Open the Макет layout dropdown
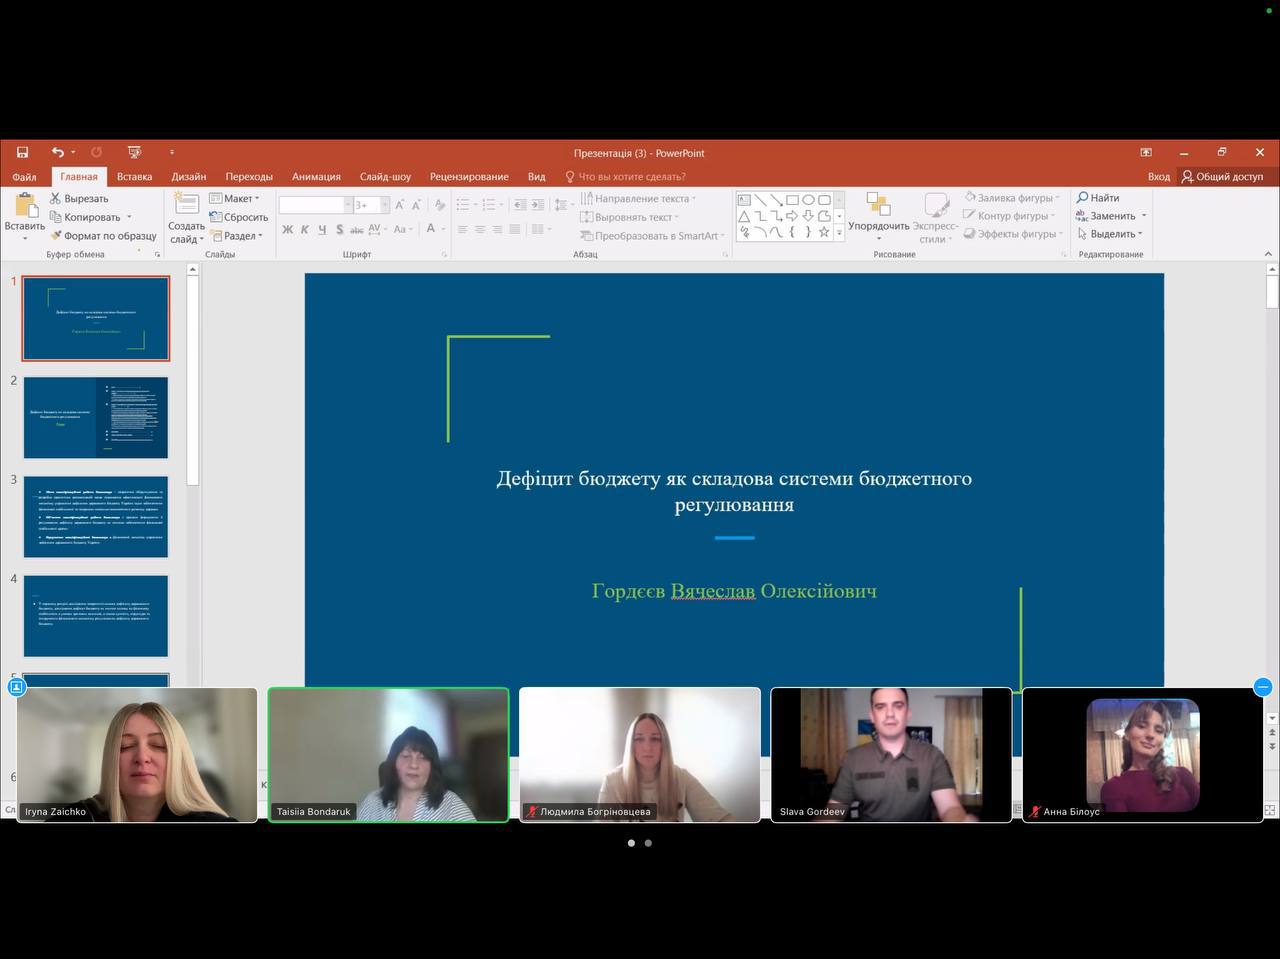Viewport: 1280px width, 959px height. (236, 199)
